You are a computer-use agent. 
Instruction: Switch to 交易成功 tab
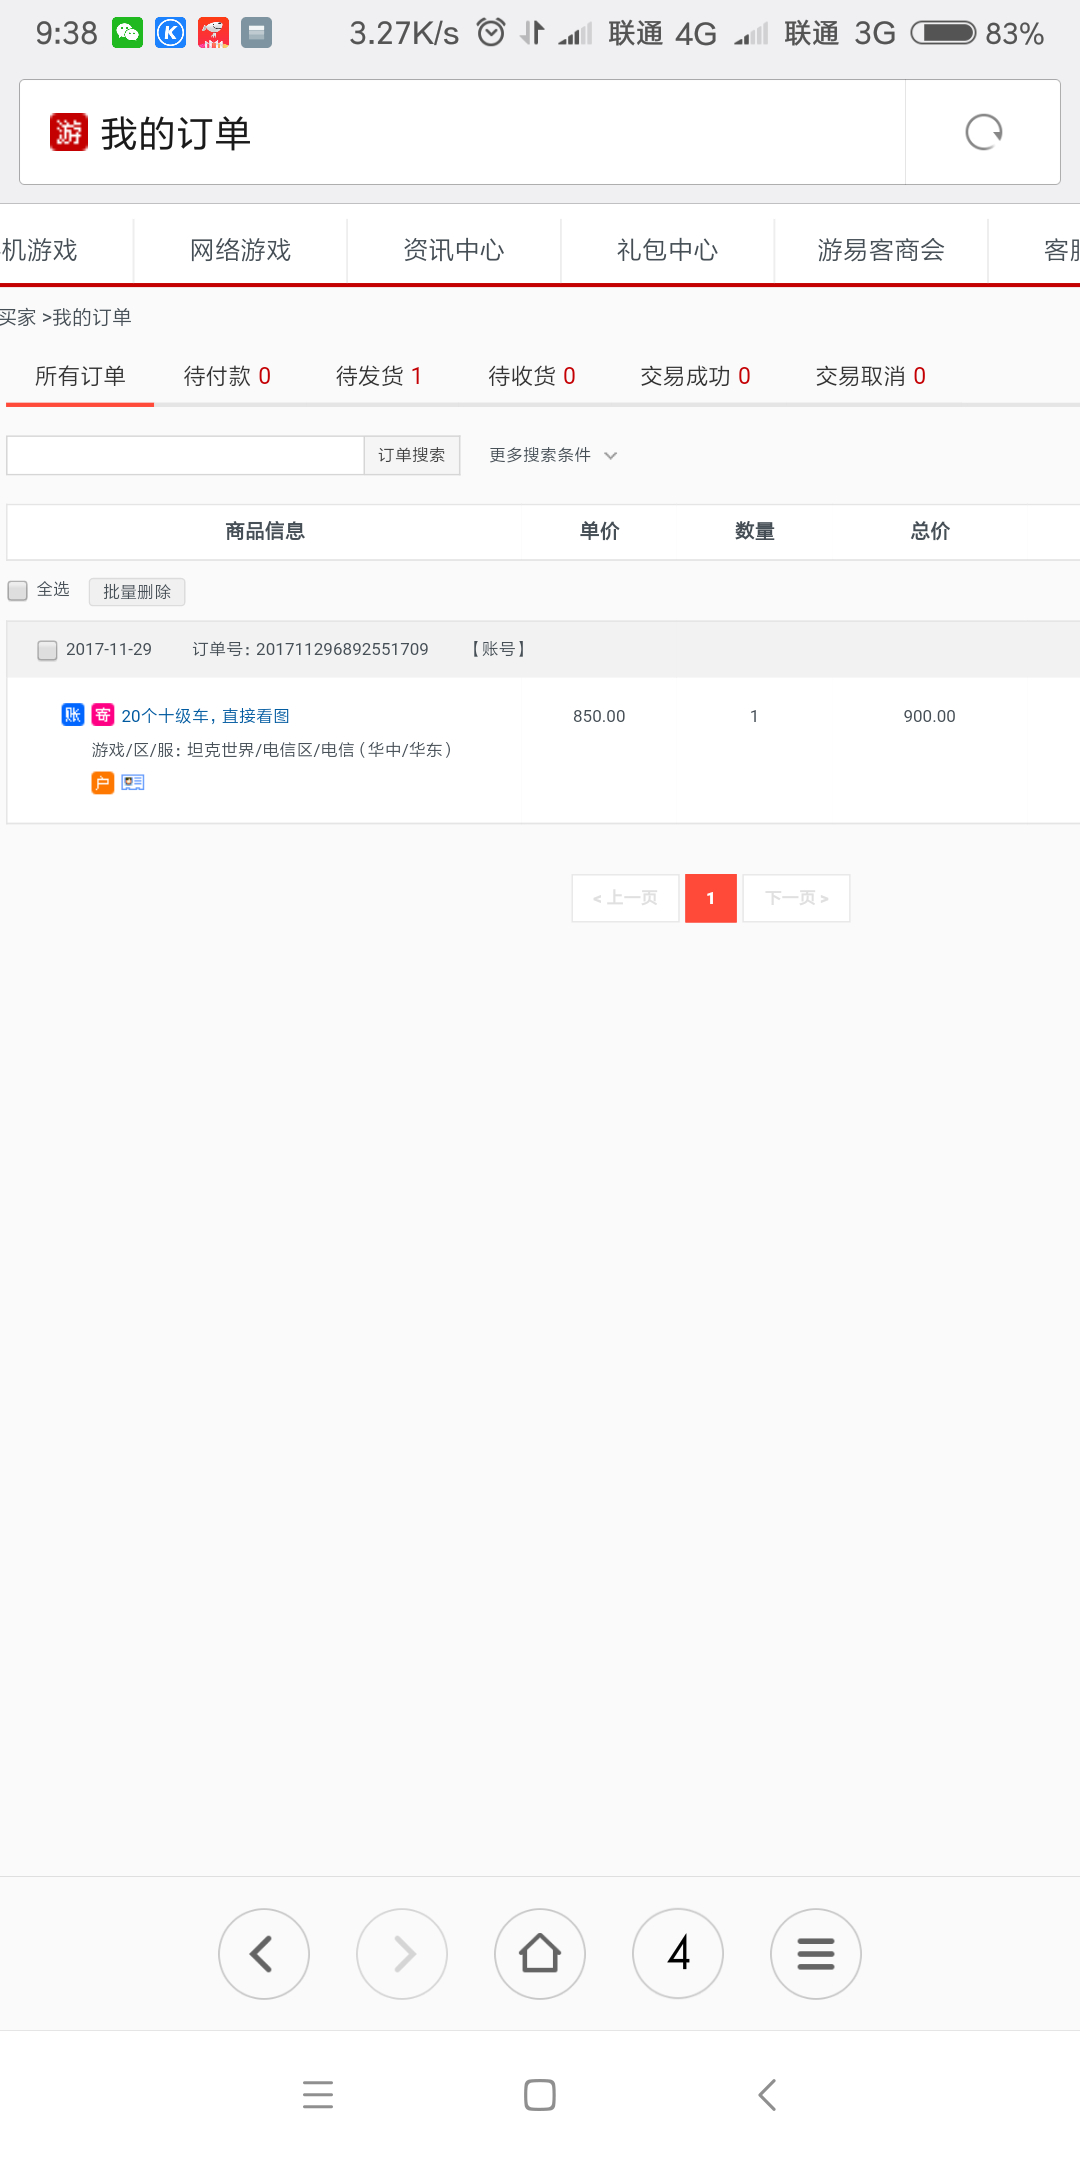point(695,376)
